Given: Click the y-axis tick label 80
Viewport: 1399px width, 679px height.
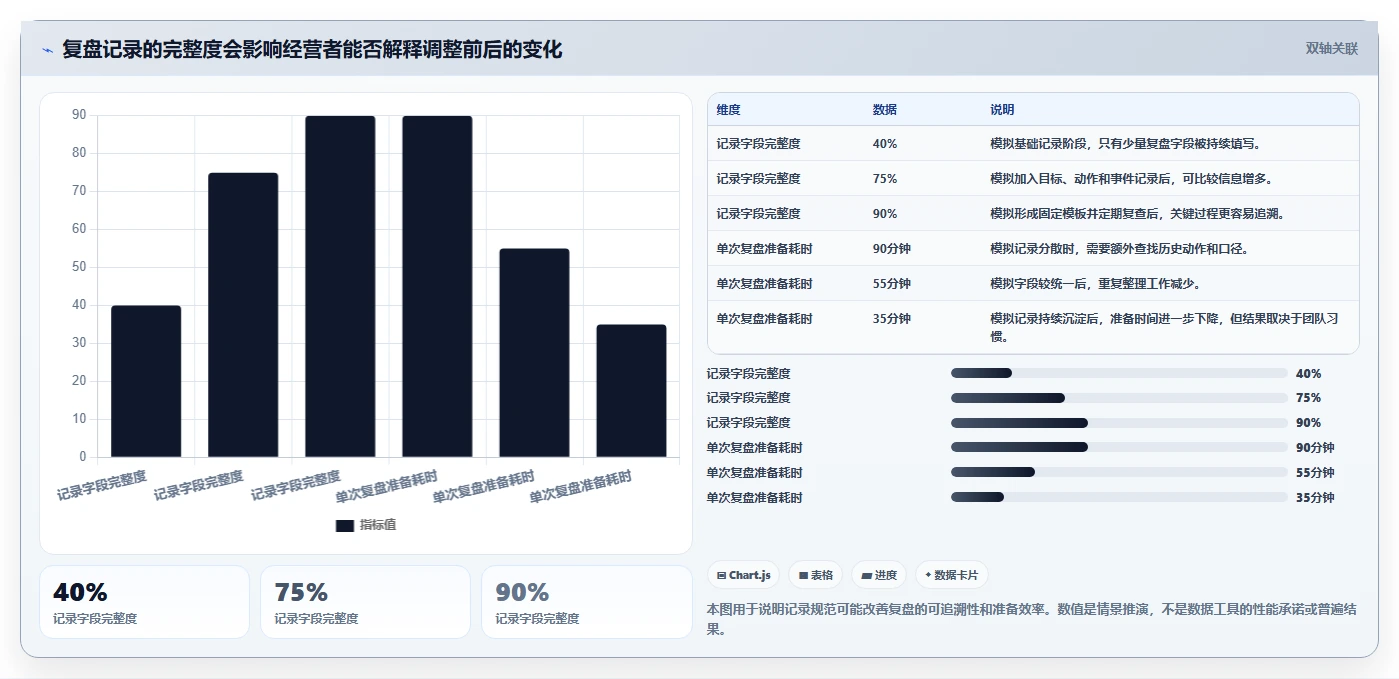Looking at the screenshot, I should 79,153.
